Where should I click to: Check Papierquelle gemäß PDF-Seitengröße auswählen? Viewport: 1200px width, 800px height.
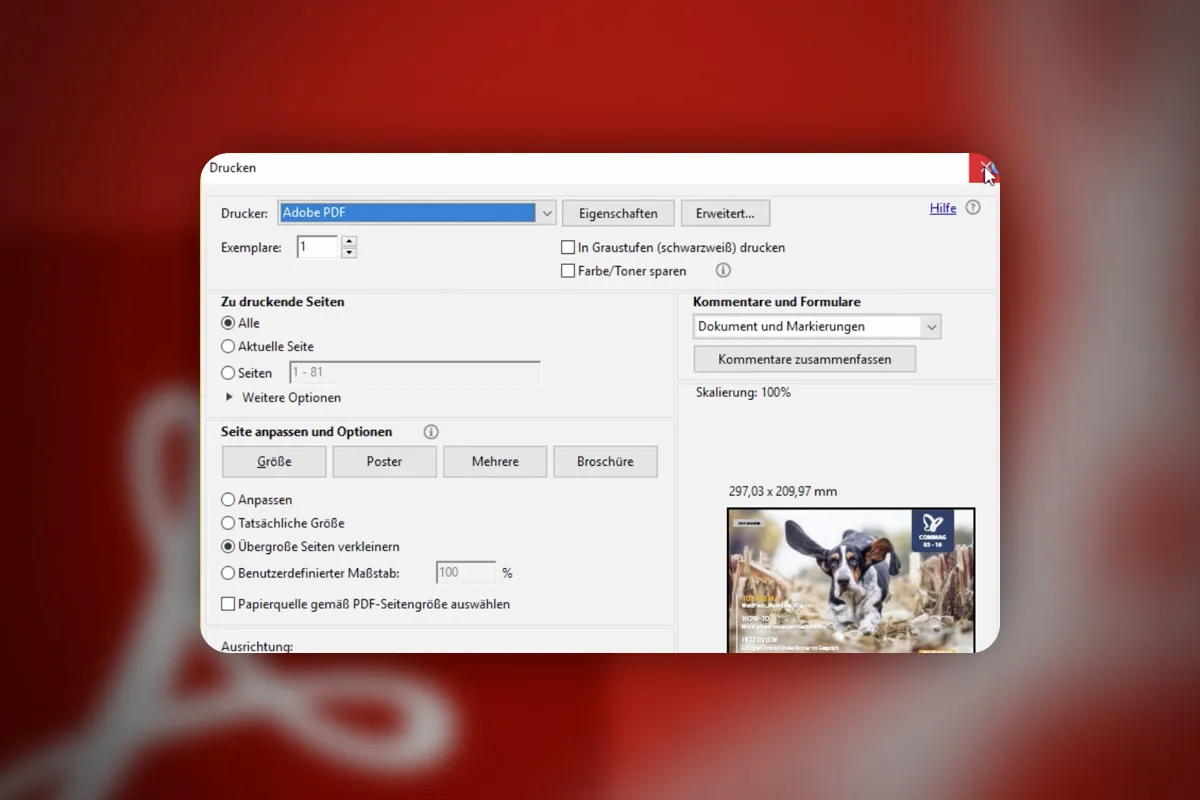point(228,604)
